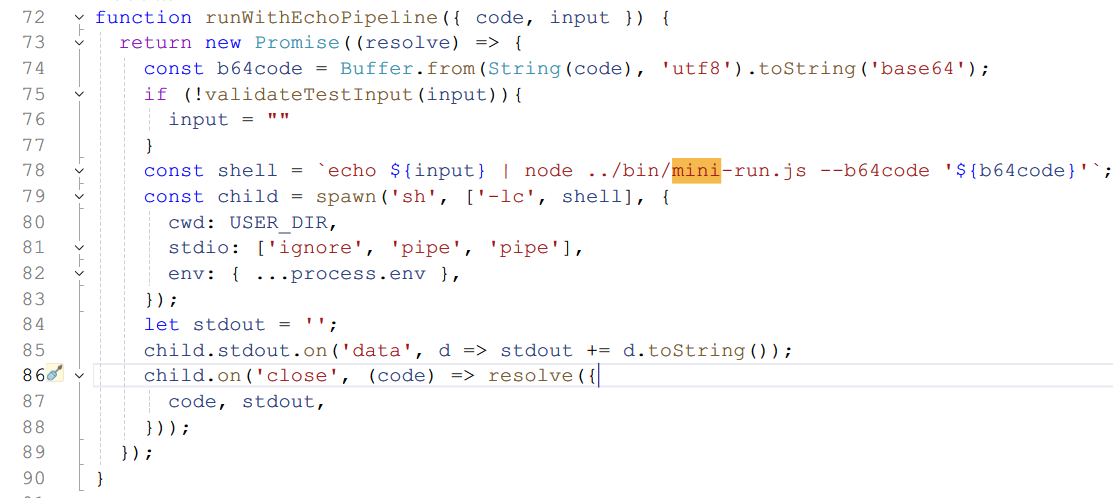Collapse the return new Promise block at line 73
This screenshot has width=1113, height=498.
coord(79,43)
